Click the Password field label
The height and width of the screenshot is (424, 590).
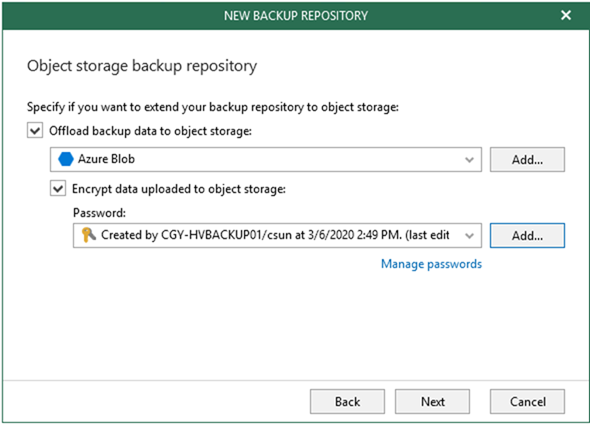(x=99, y=213)
